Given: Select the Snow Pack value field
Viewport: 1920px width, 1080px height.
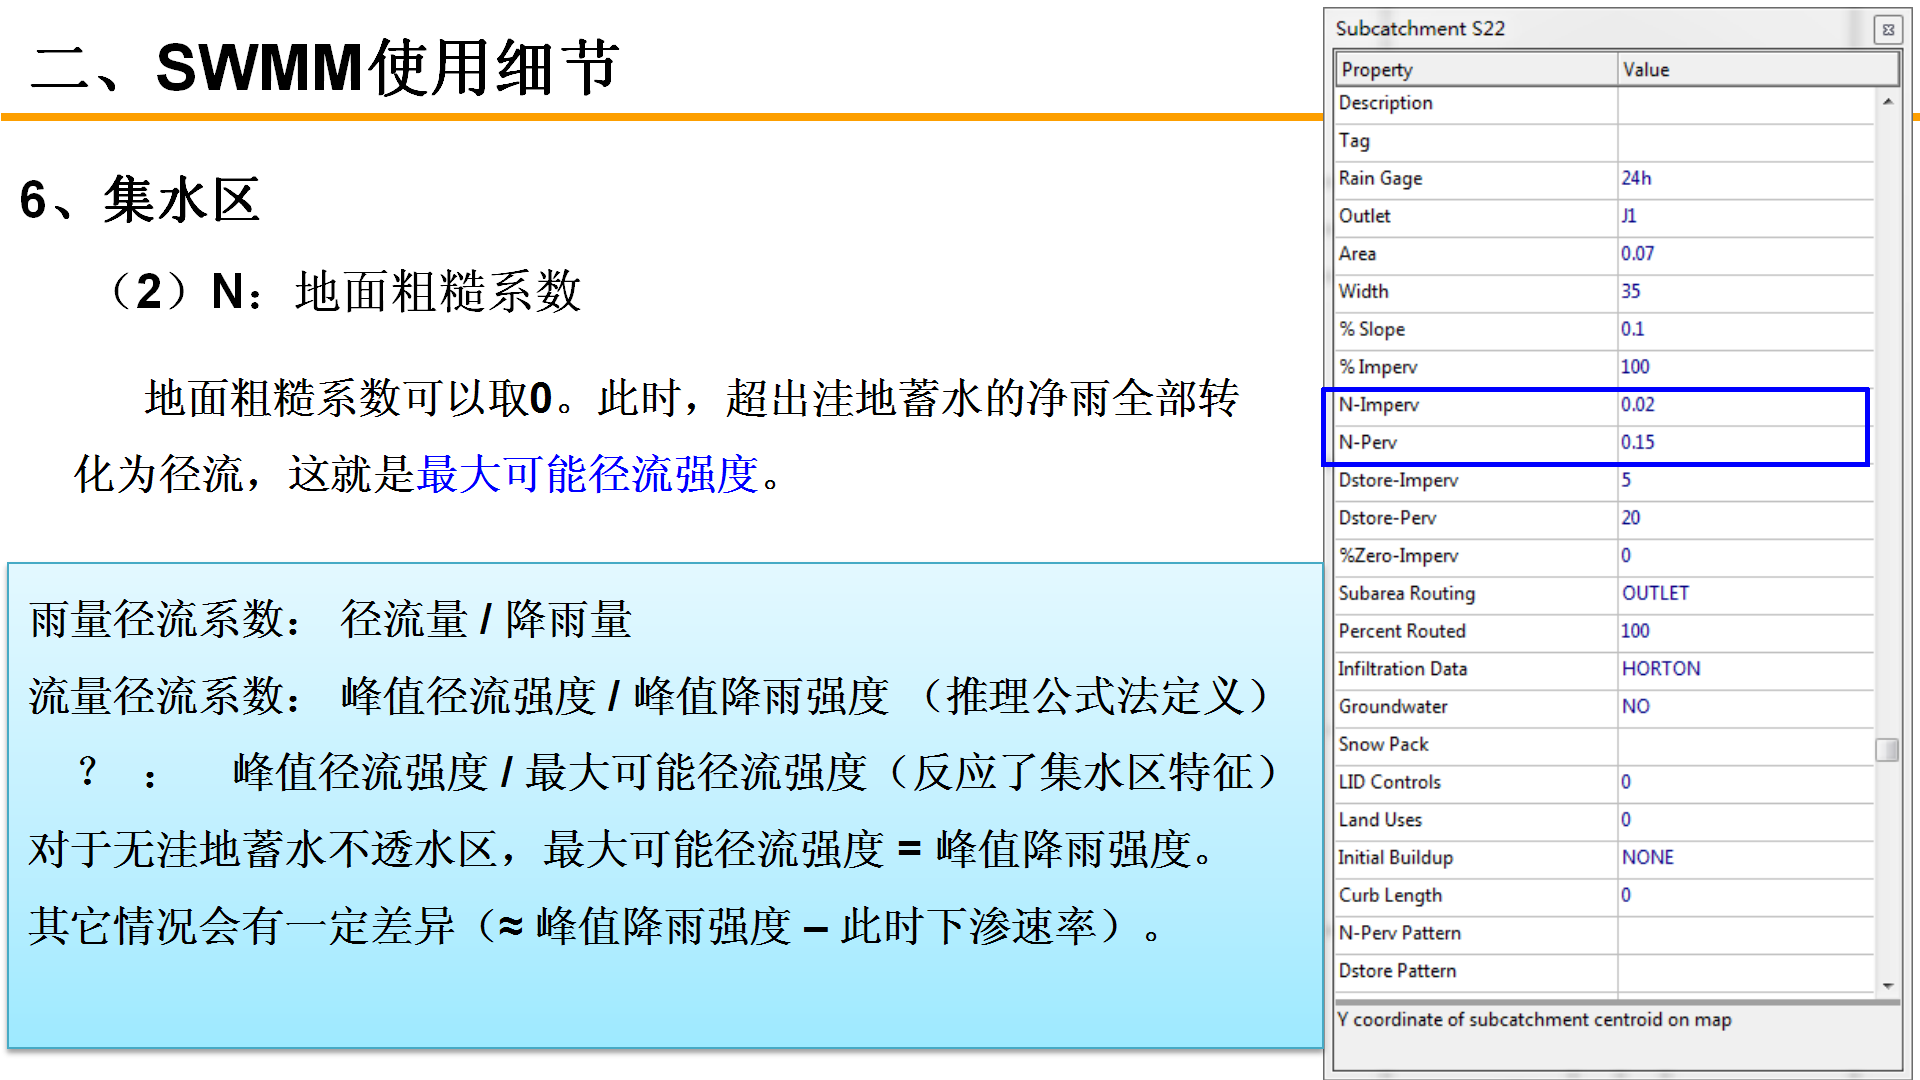Looking at the screenshot, I should tap(1744, 745).
